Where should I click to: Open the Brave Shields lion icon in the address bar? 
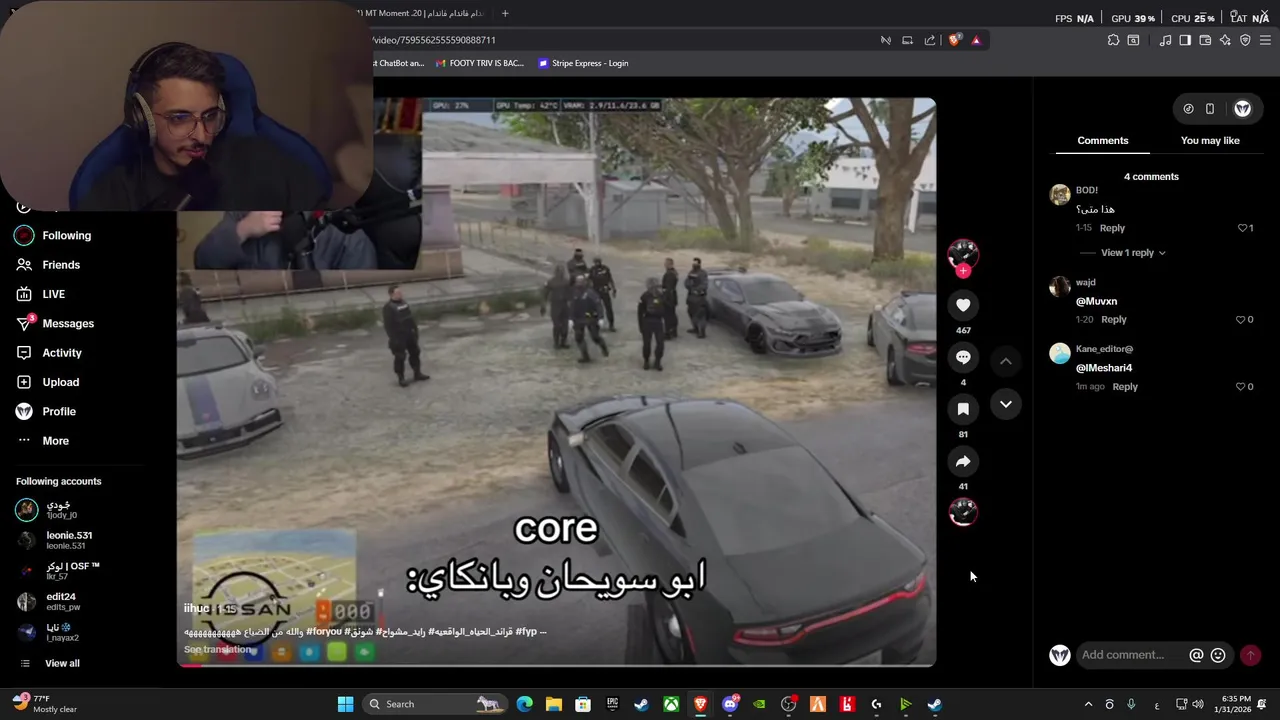point(954,40)
